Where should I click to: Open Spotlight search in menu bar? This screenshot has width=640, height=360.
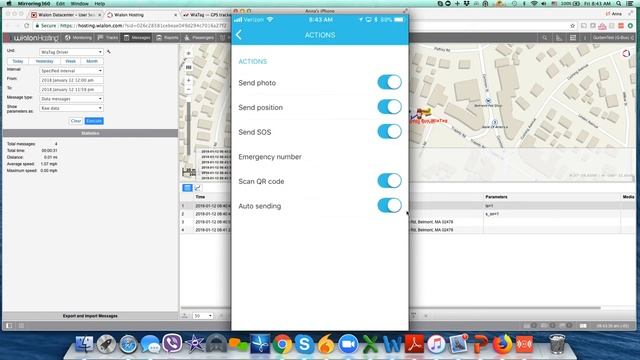(619, 4)
